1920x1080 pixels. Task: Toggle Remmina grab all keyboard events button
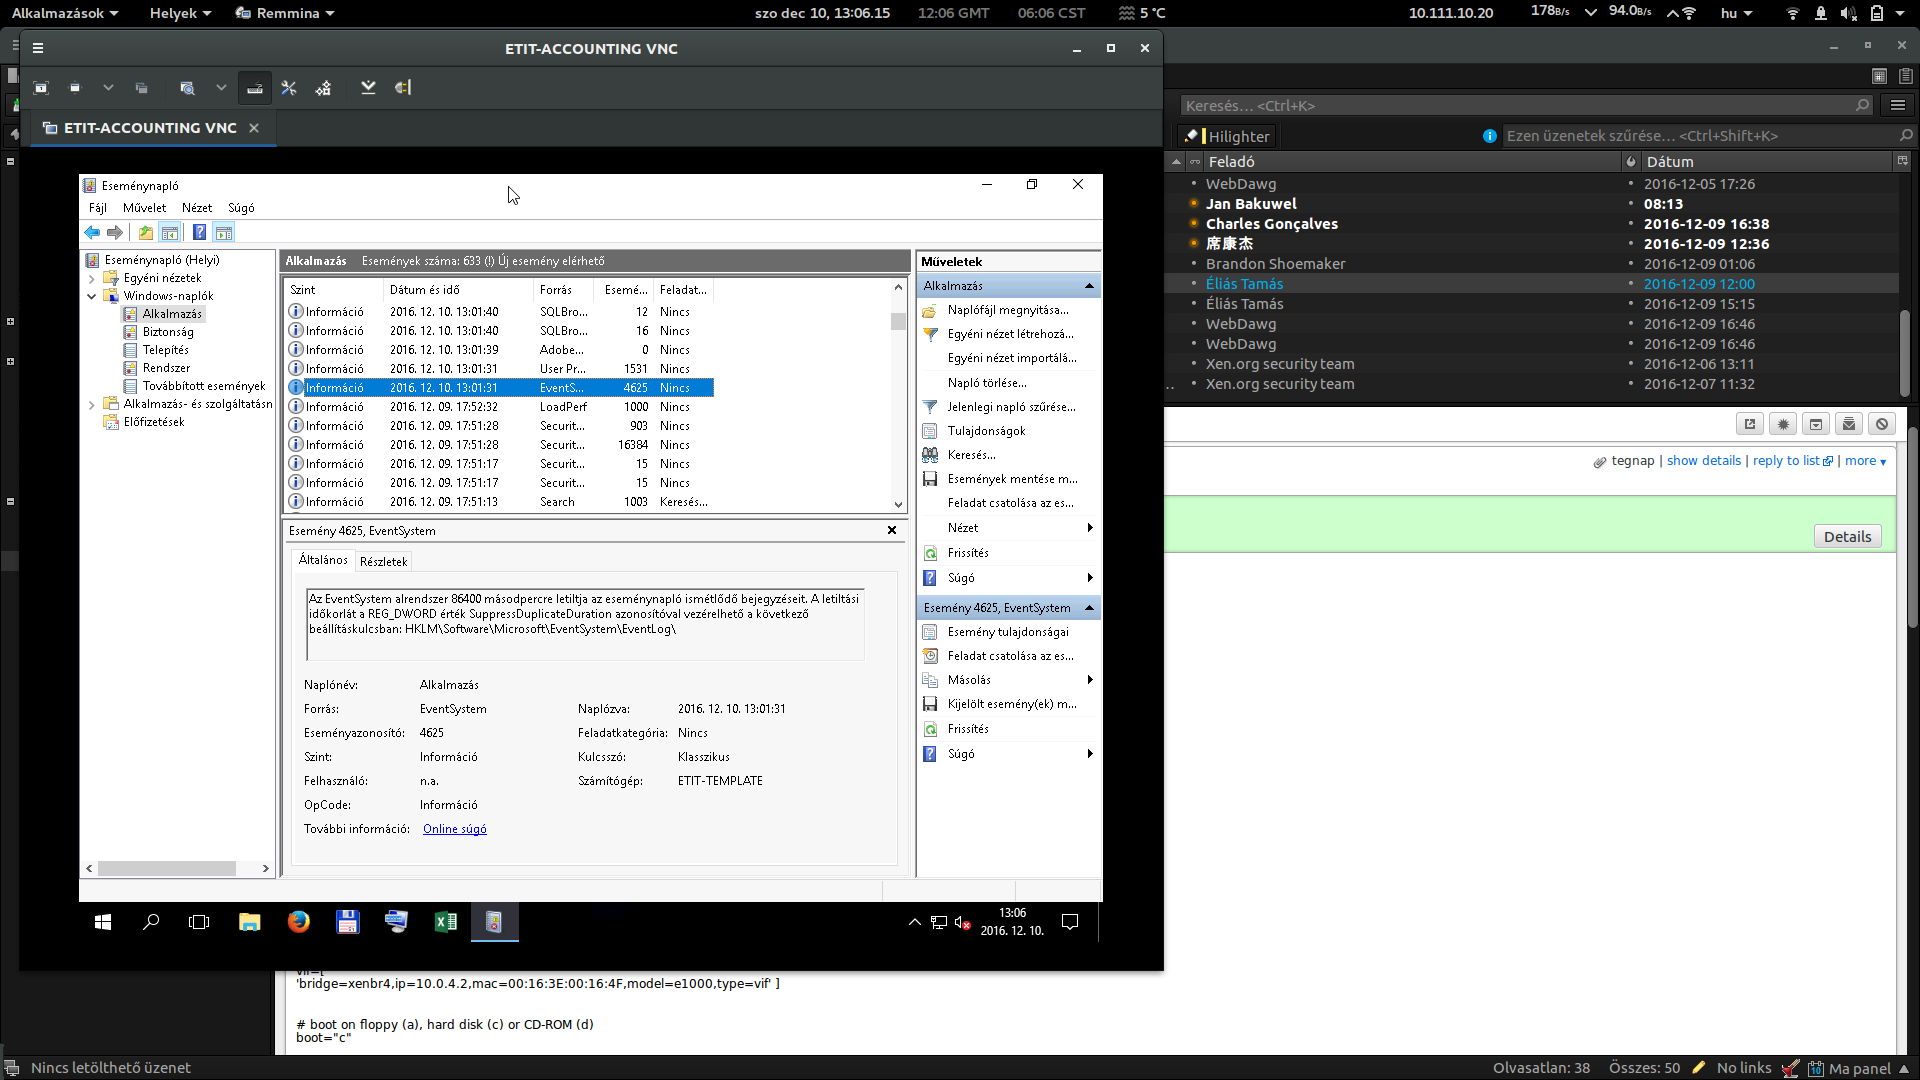click(255, 88)
